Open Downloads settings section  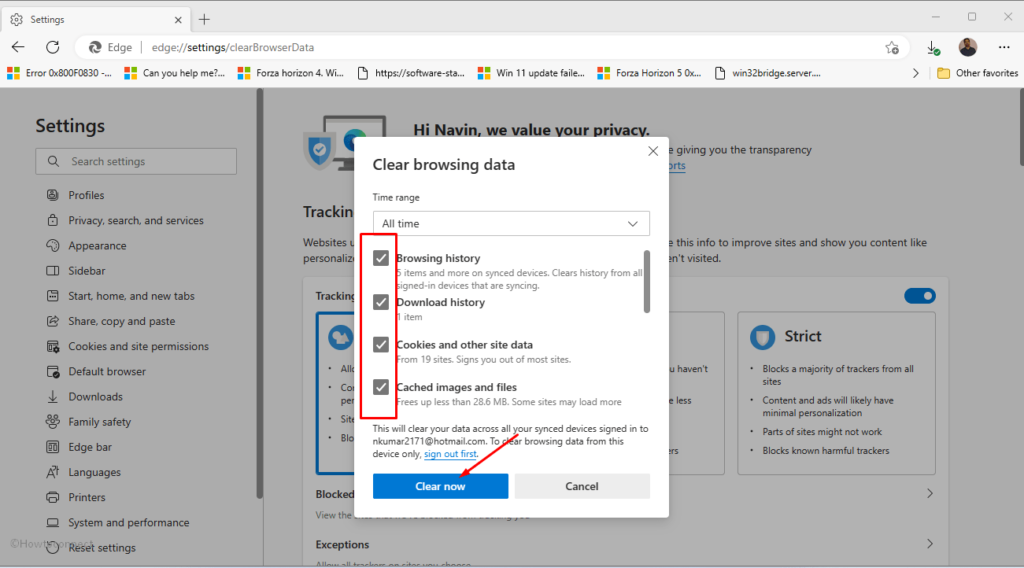pyautogui.click(x=95, y=397)
